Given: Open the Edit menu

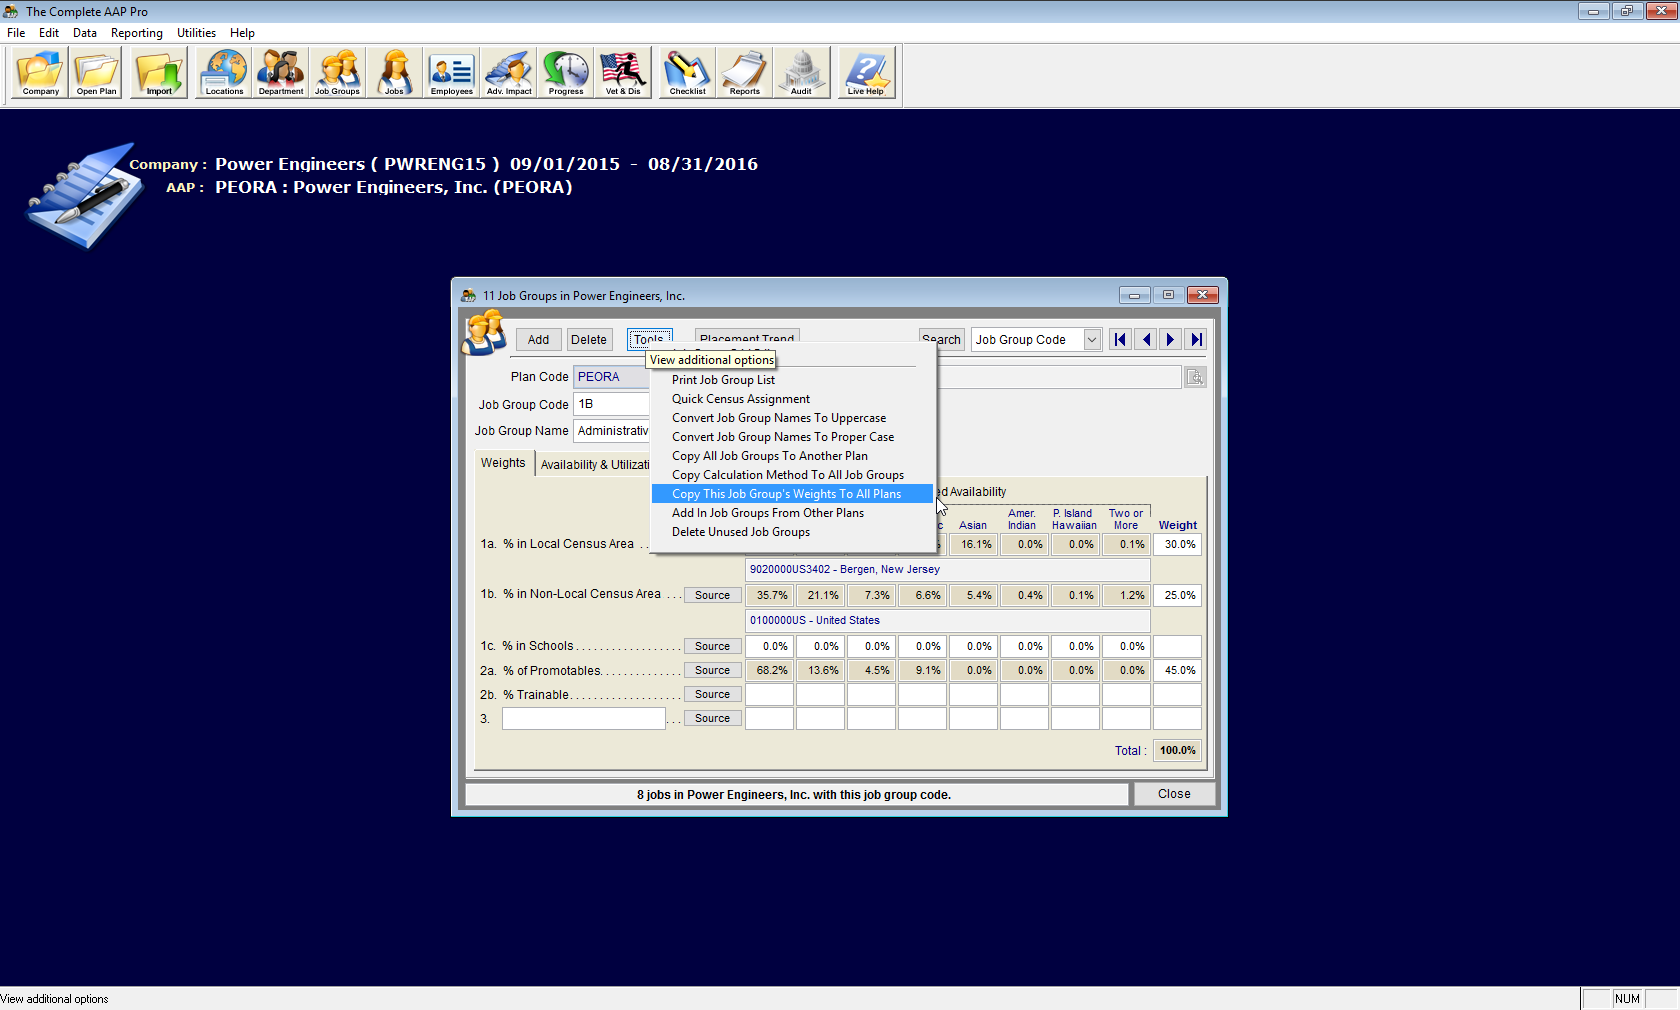Looking at the screenshot, I should click(49, 33).
